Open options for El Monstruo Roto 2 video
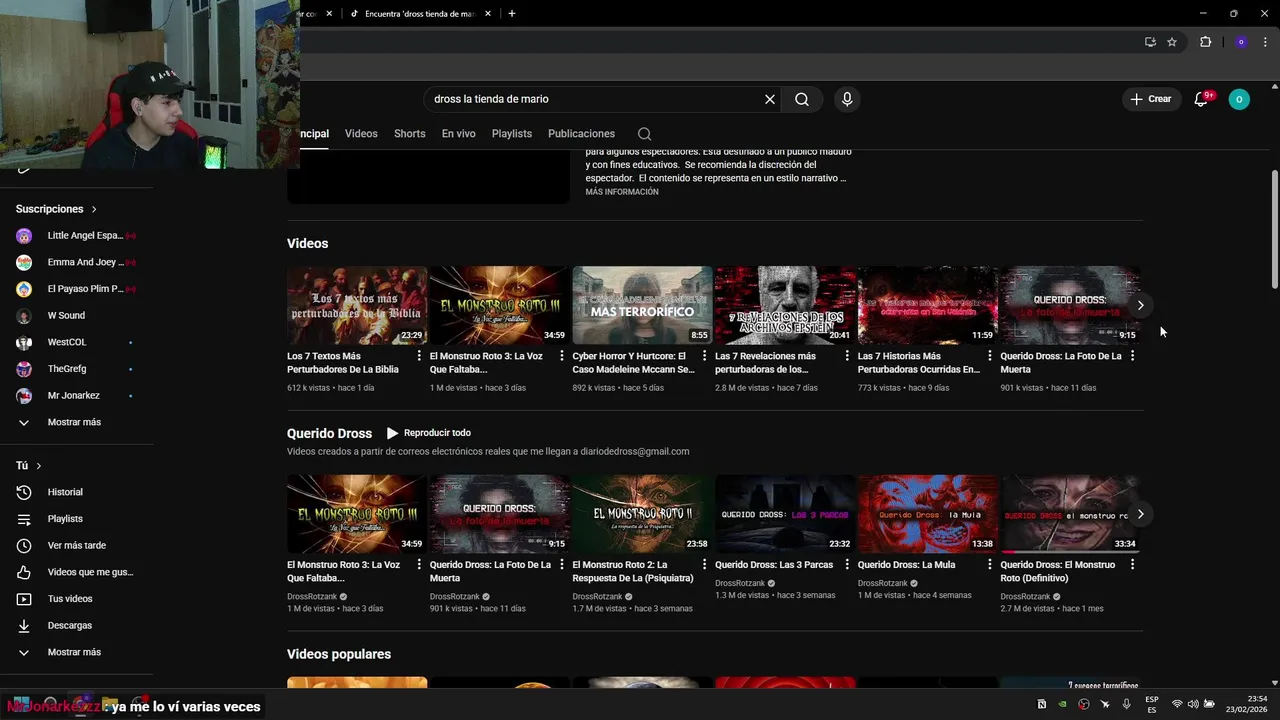This screenshot has width=1280, height=720. tap(704, 565)
